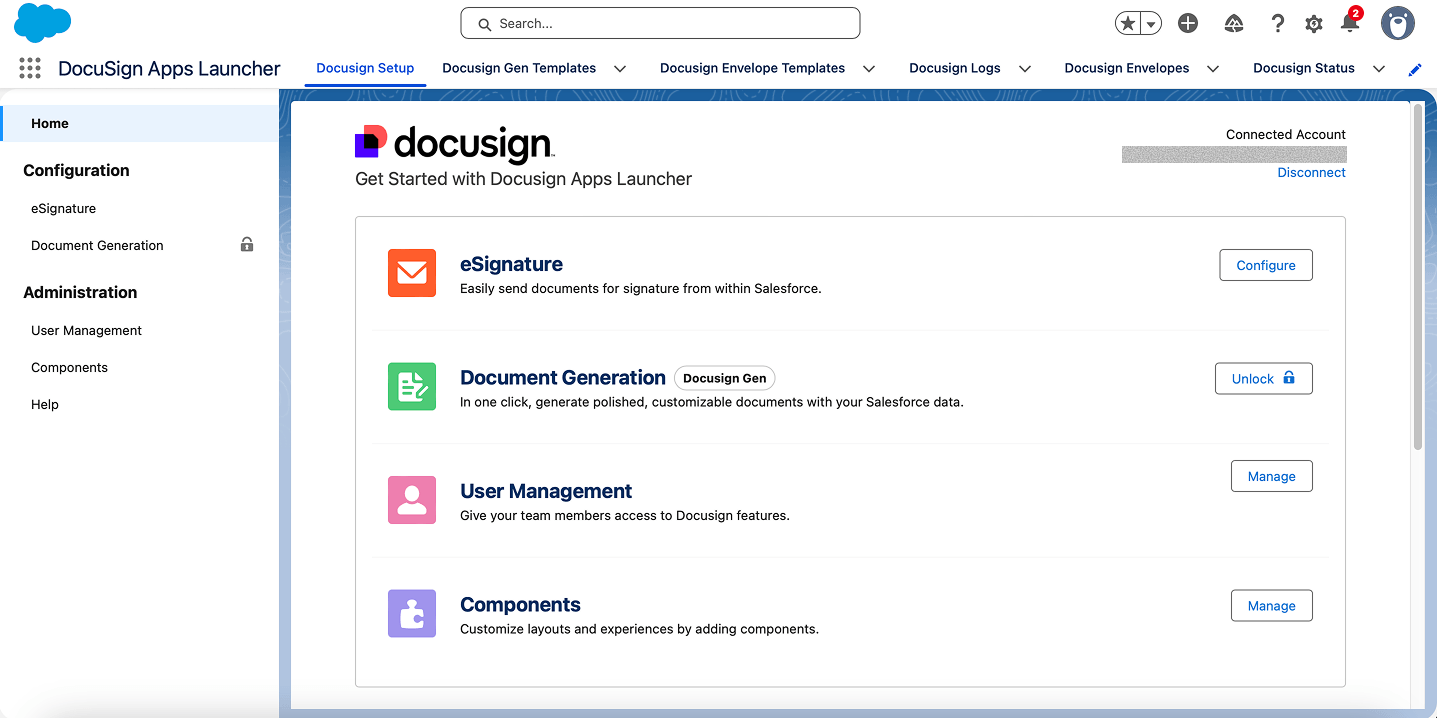
Task: Click the green Document Generation icon
Action: click(x=412, y=386)
